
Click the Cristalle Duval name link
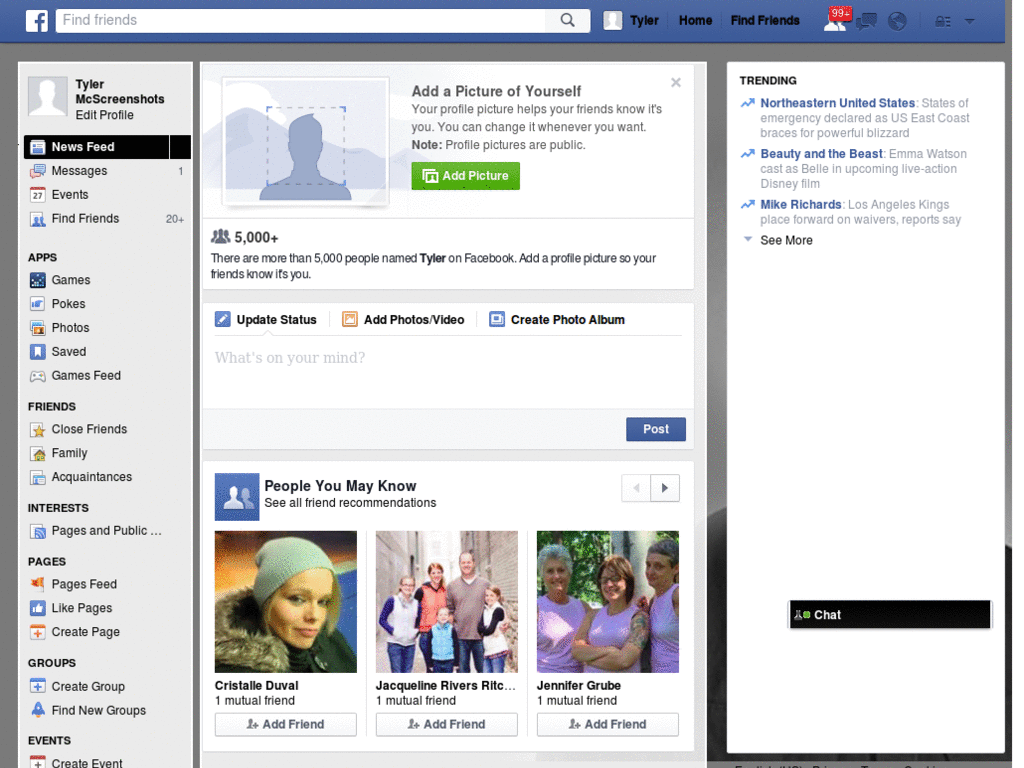tap(257, 686)
